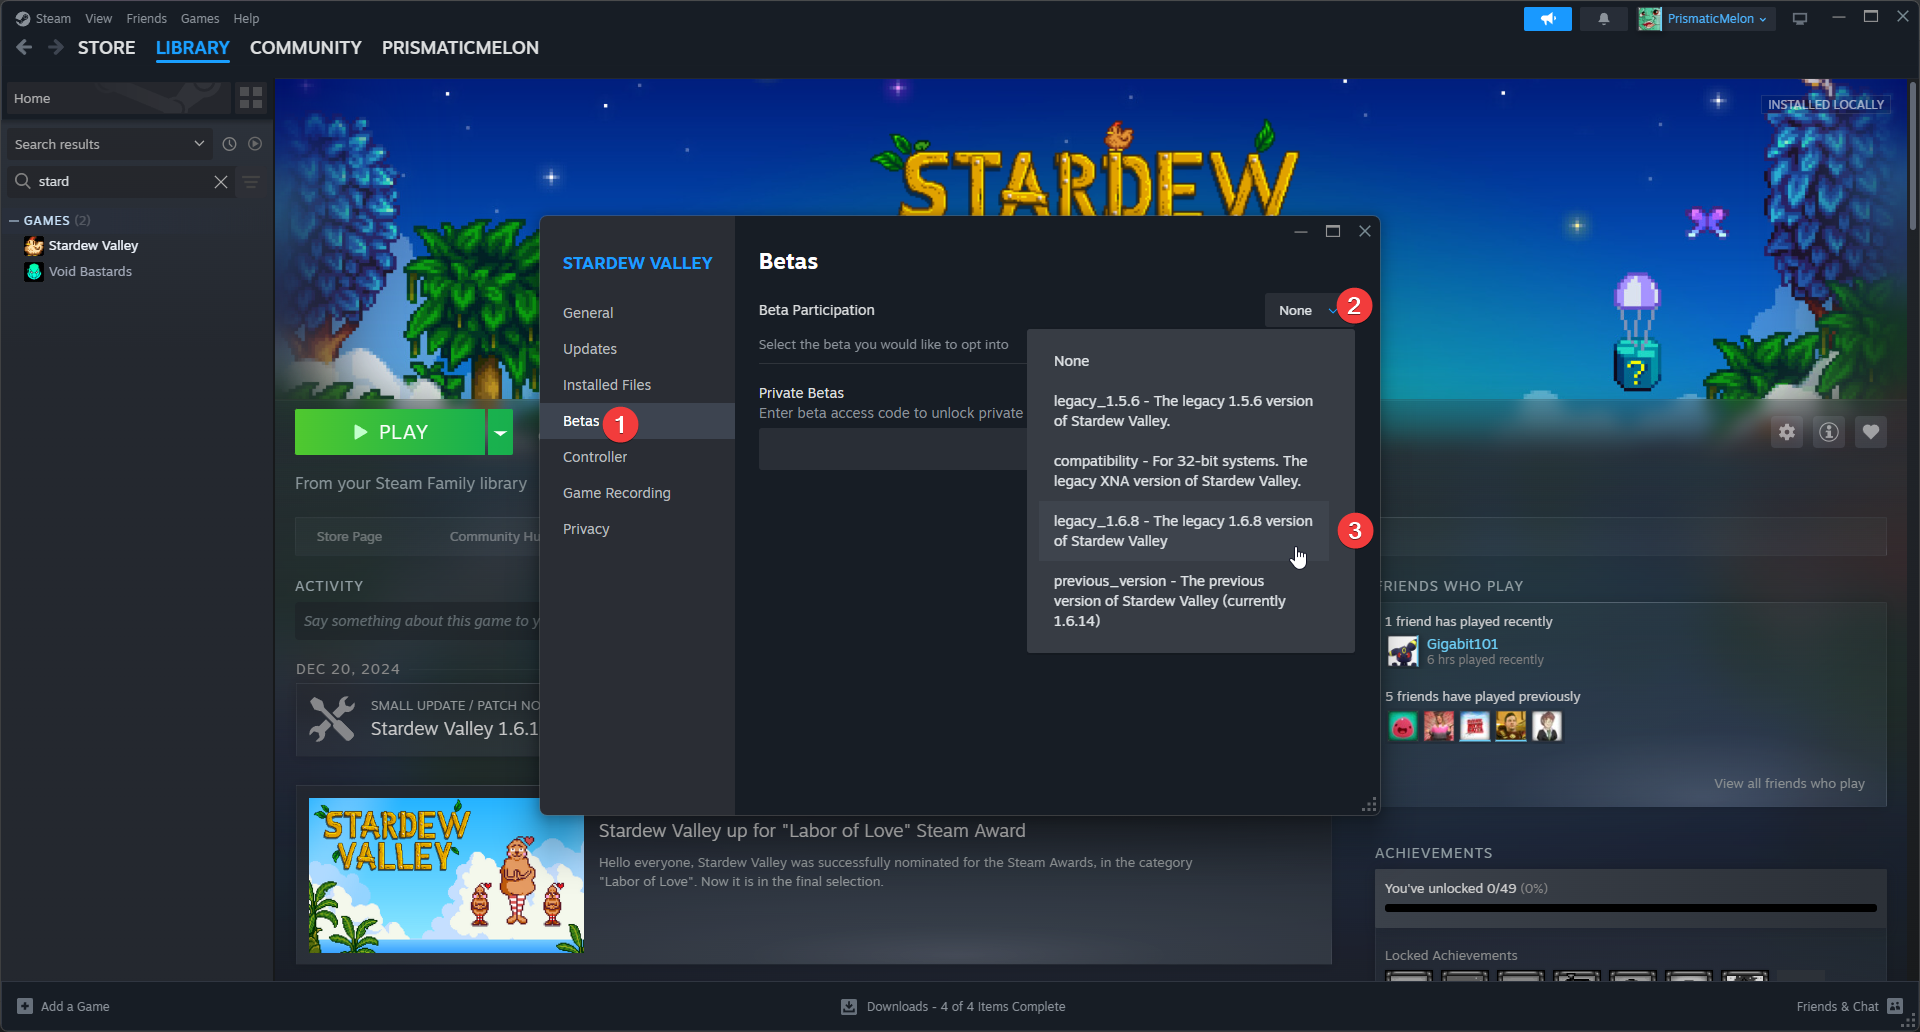Select Controller in properties sidebar
Viewport: 1920px width, 1032px height.
click(x=637, y=457)
